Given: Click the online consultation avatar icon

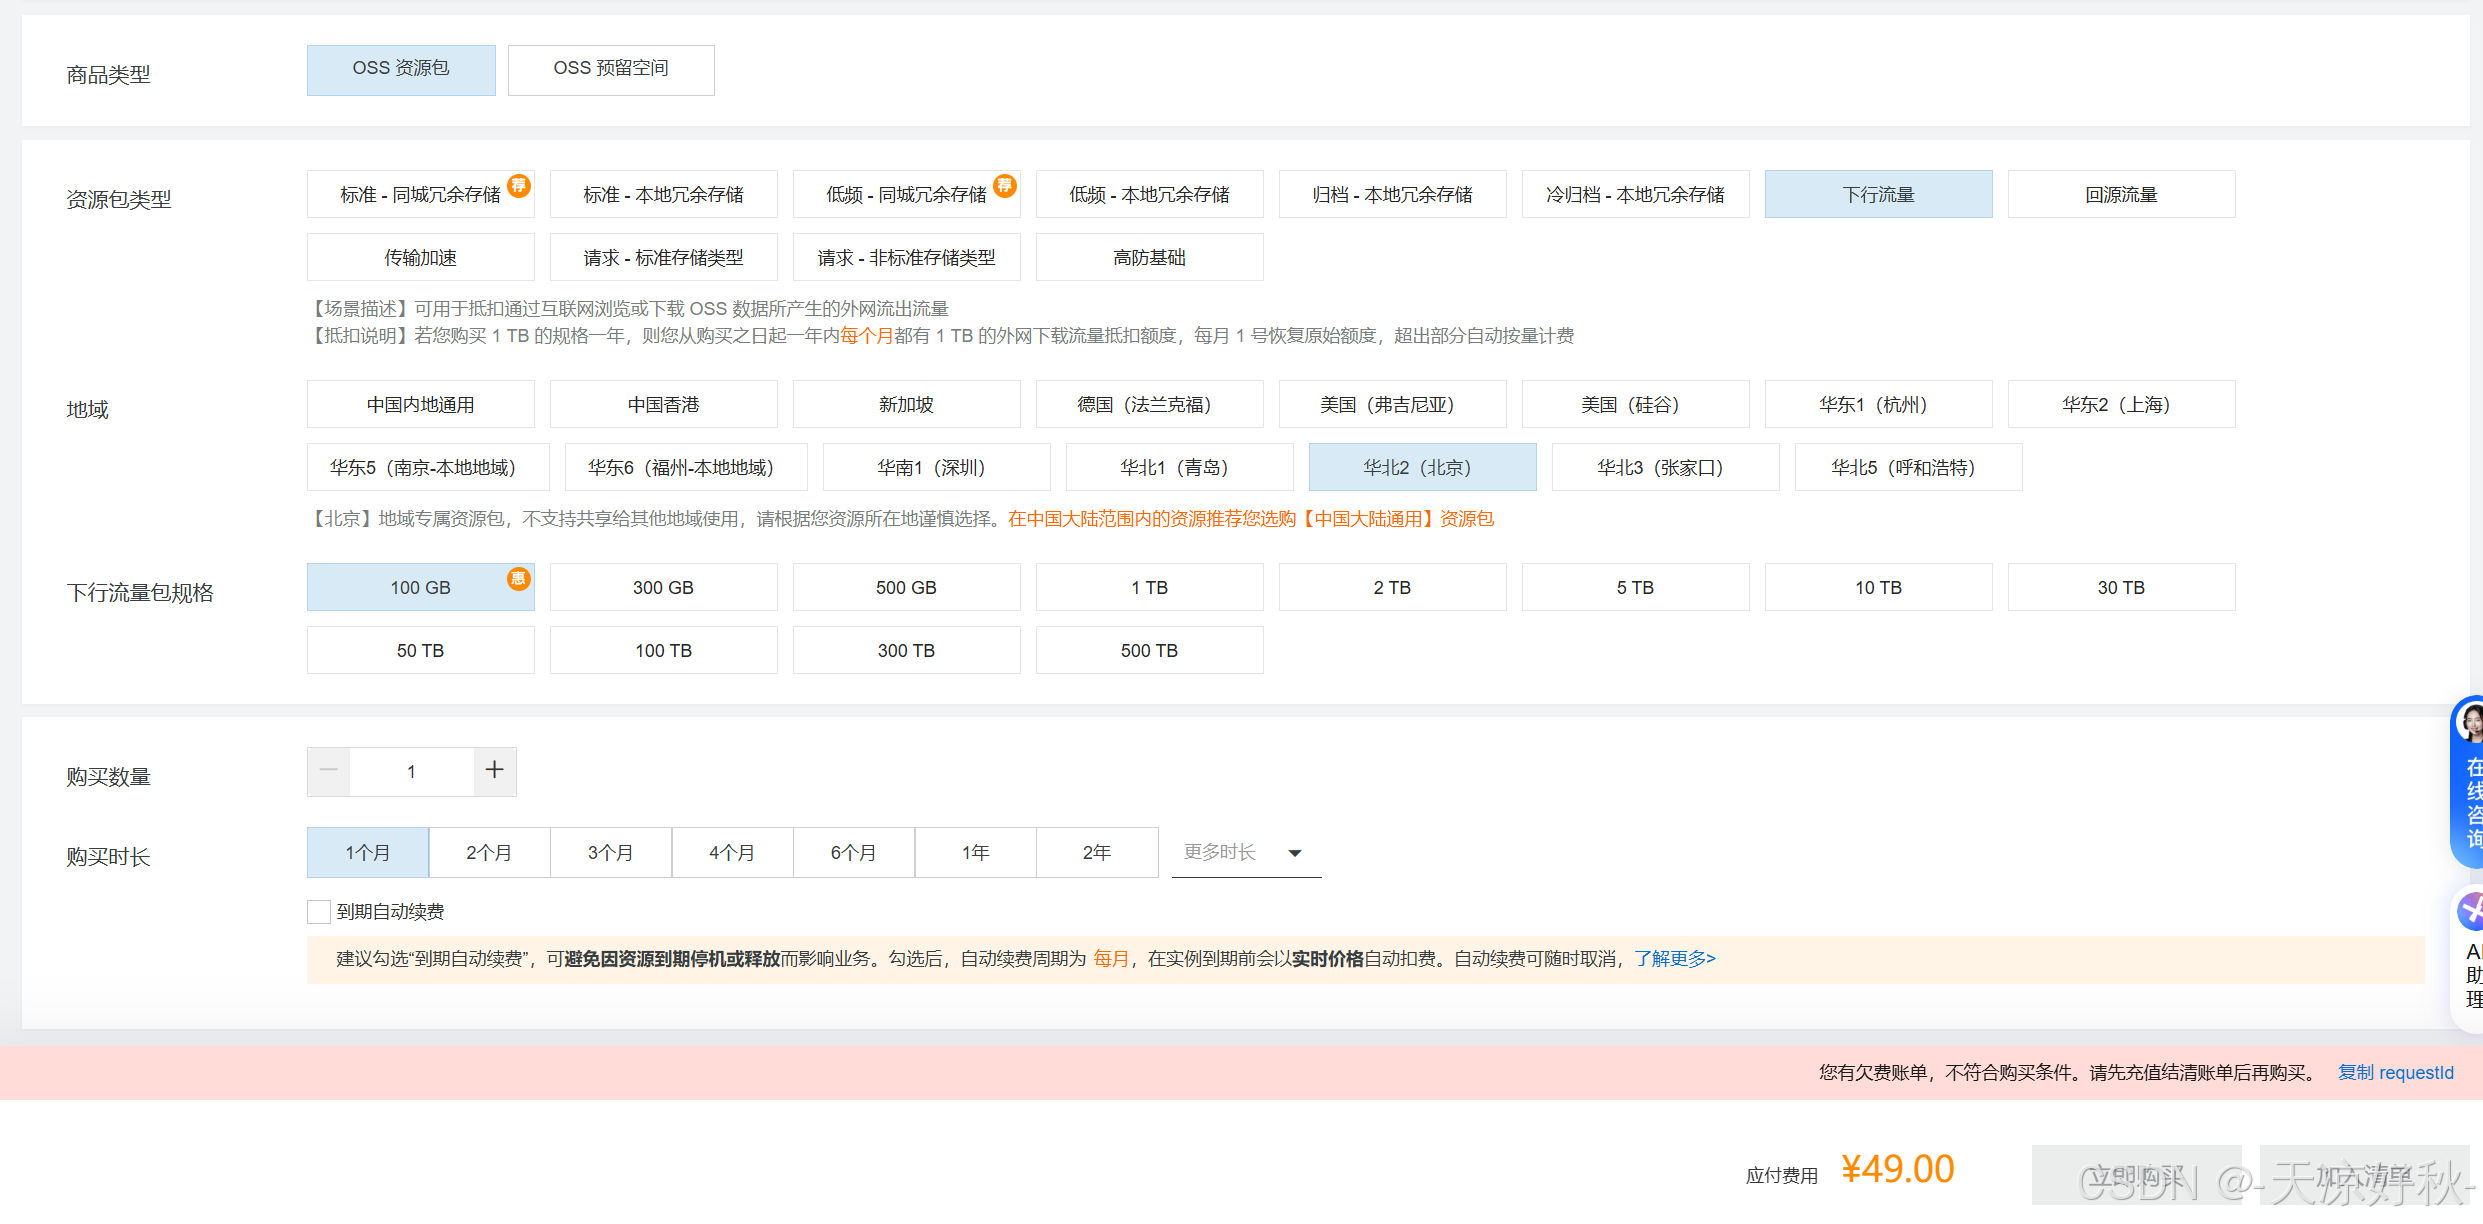Looking at the screenshot, I should 2469,722.
